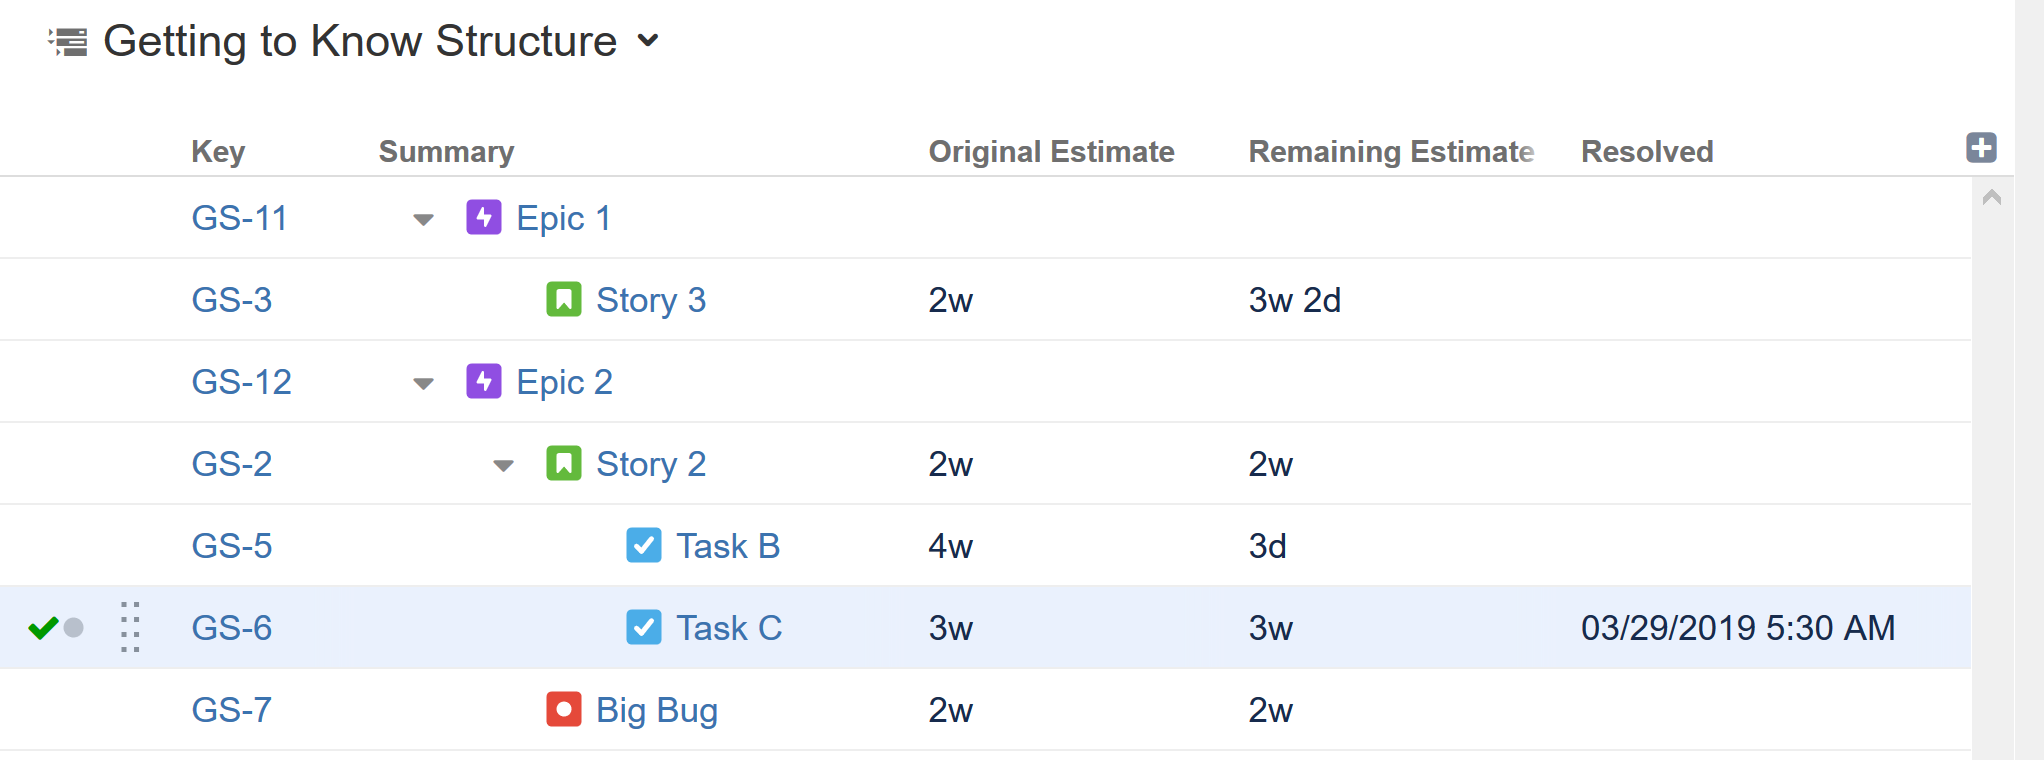
Task: Click the gray status dot next to GS-6
Action: pyautogui.click(x=74, y=628)
